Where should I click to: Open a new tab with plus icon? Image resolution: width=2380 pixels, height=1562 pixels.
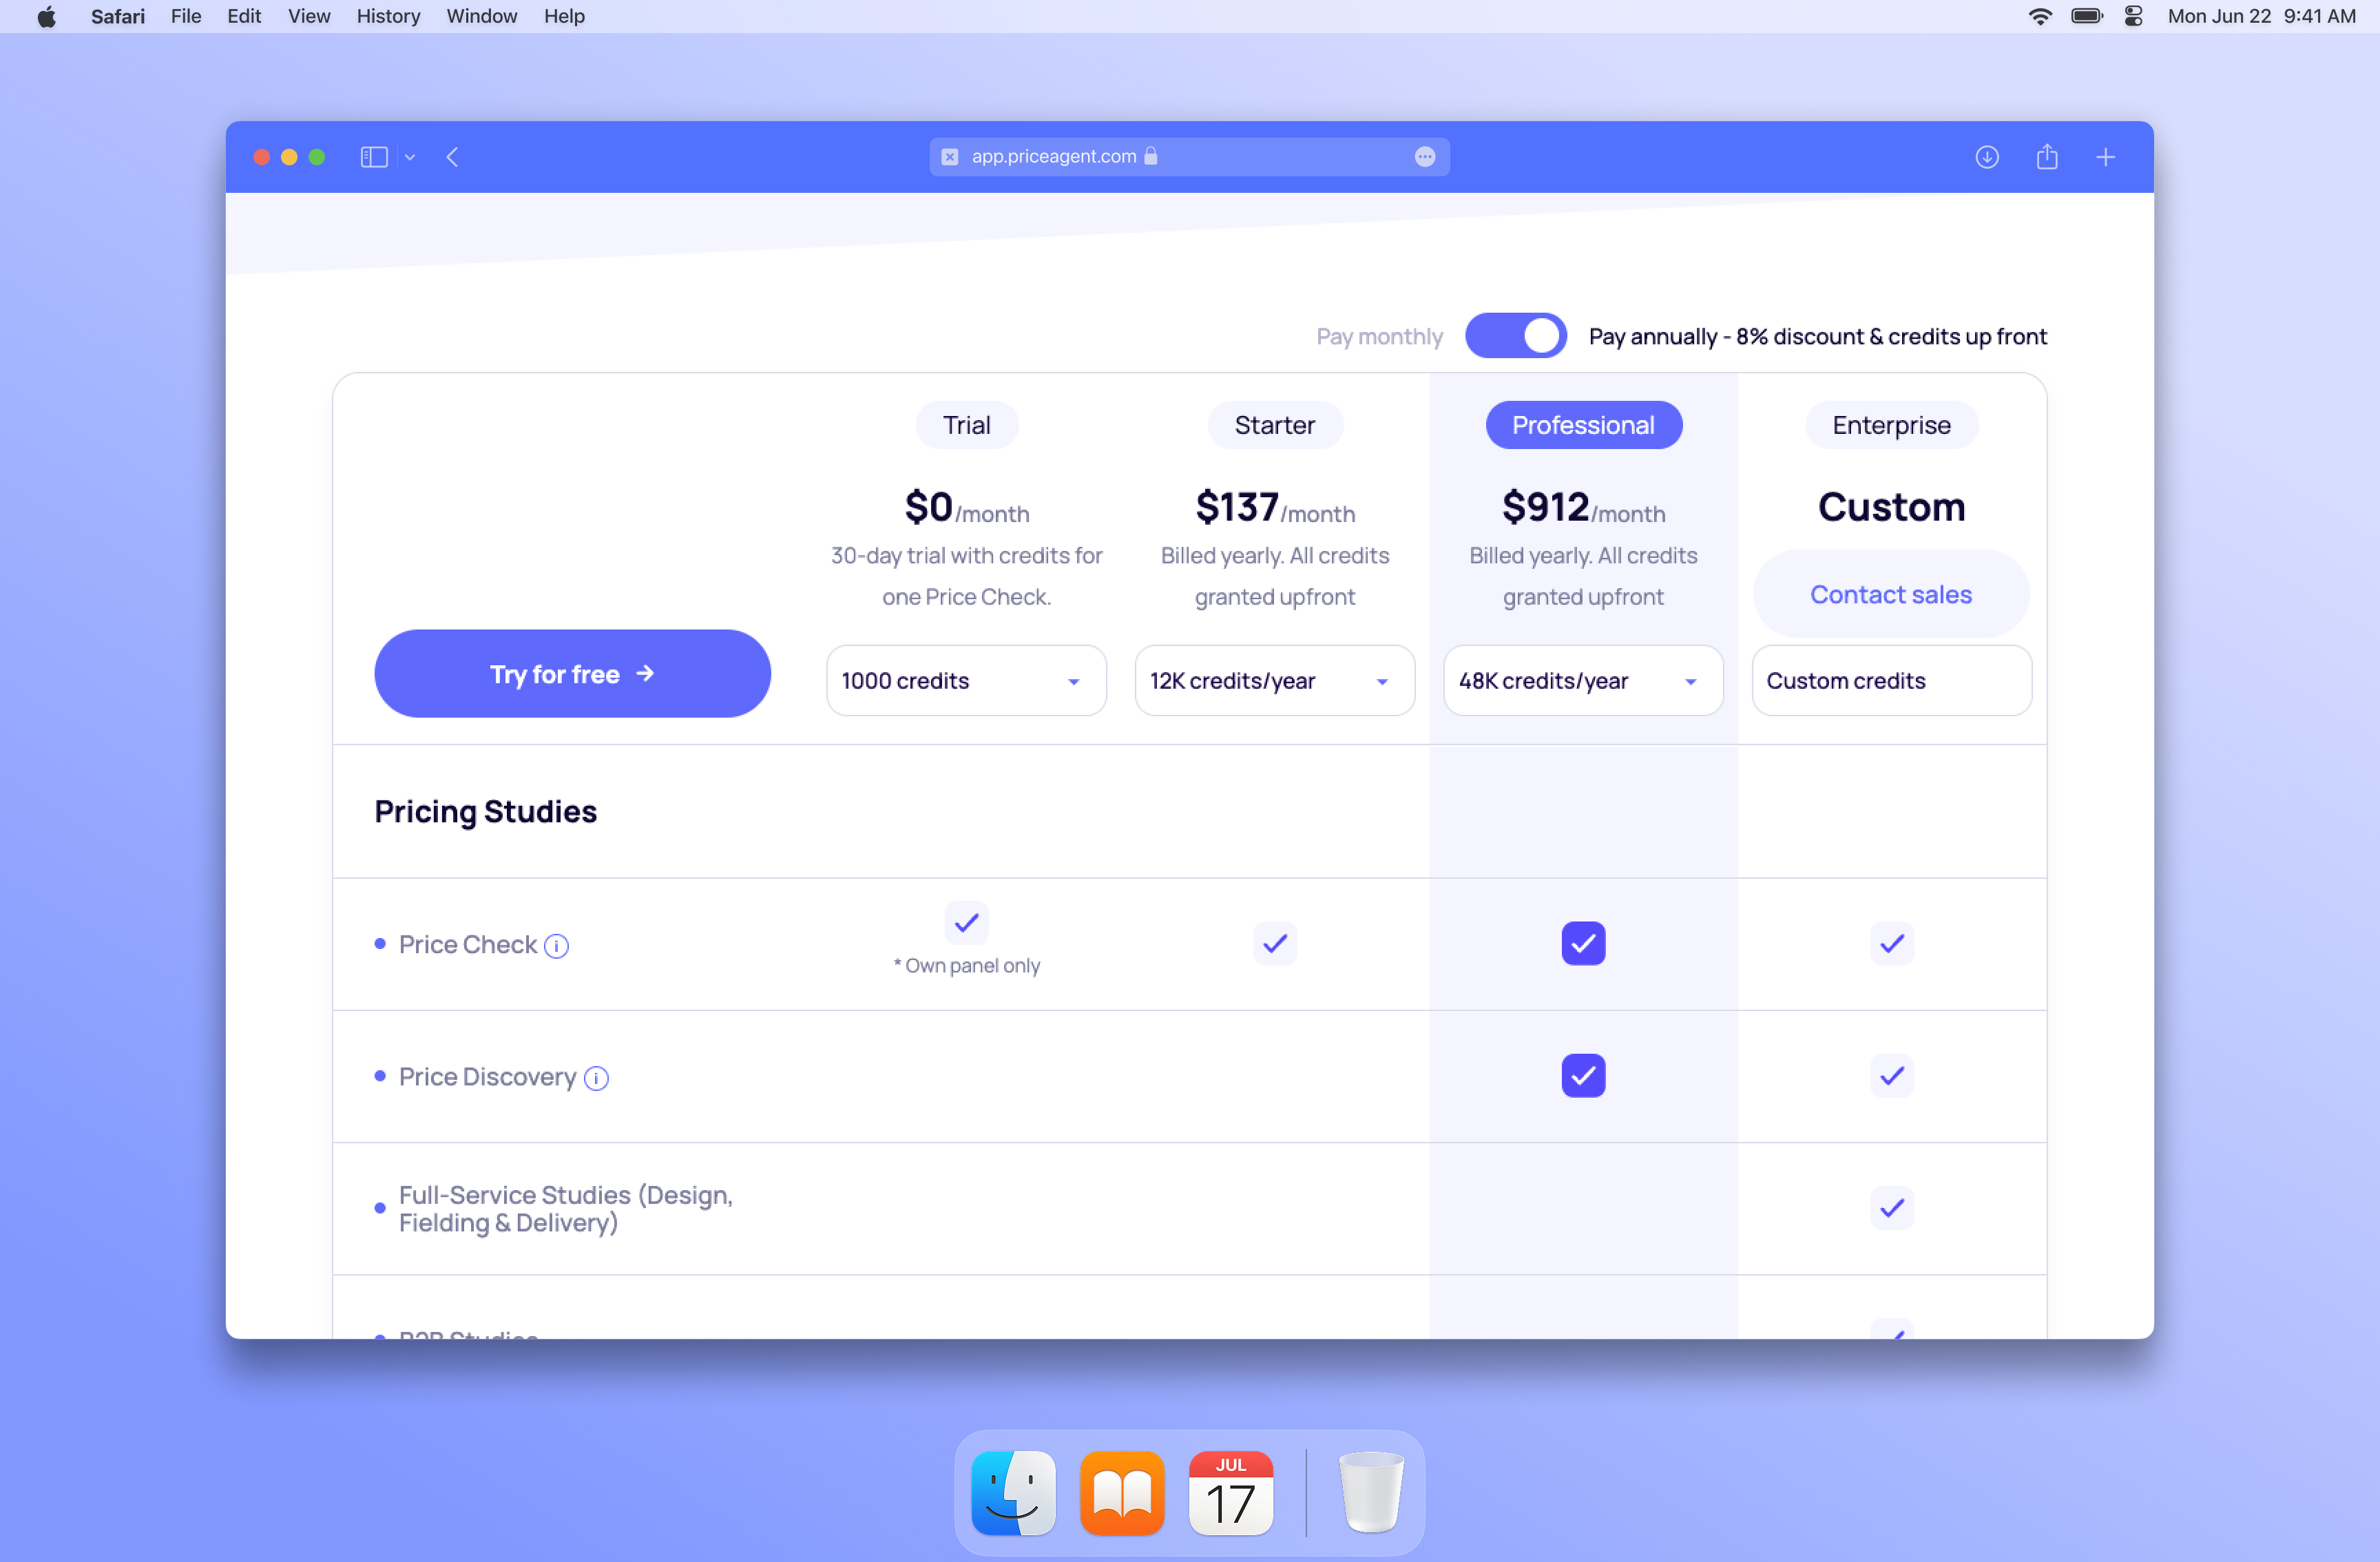point(2105,157)
